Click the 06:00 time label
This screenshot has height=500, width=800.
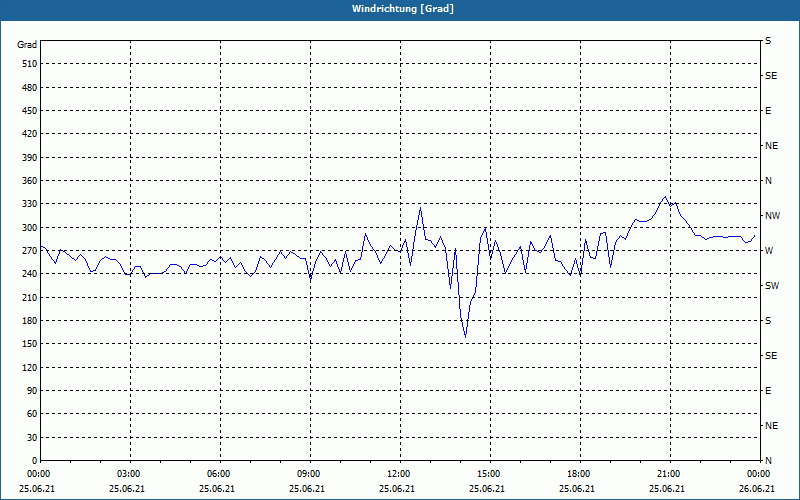pos(217,474)
